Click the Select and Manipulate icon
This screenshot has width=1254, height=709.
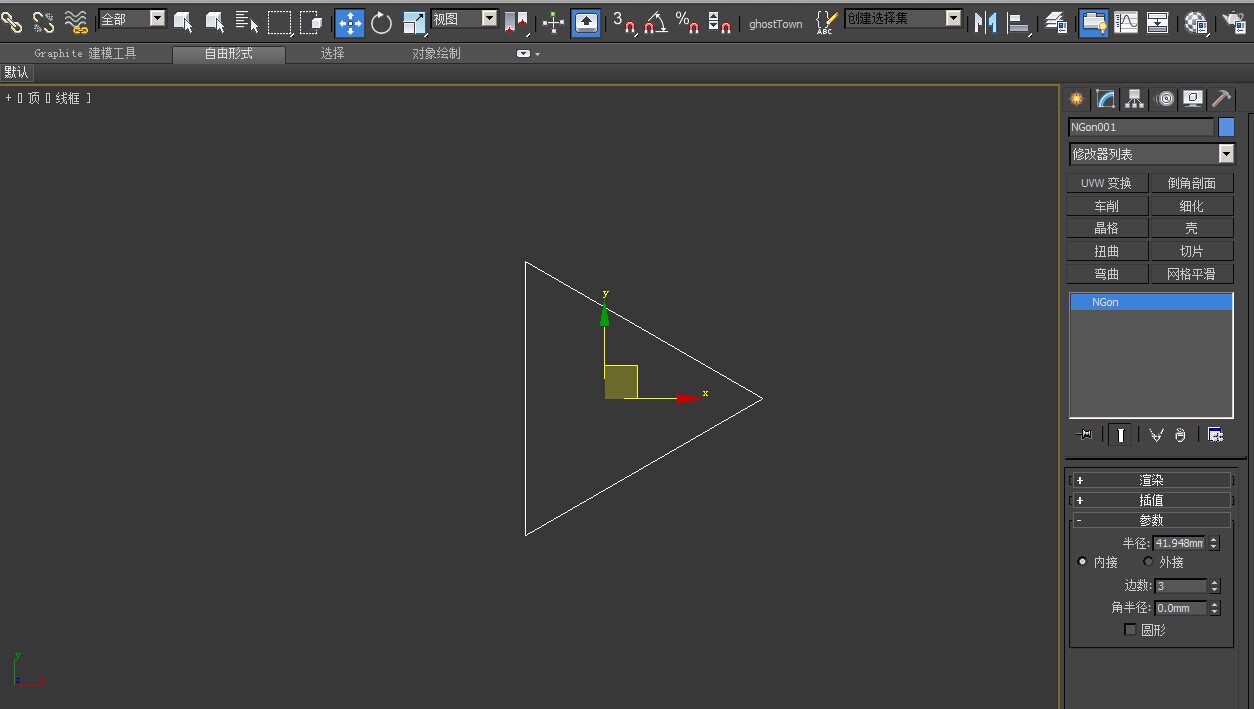coord(553,22)
